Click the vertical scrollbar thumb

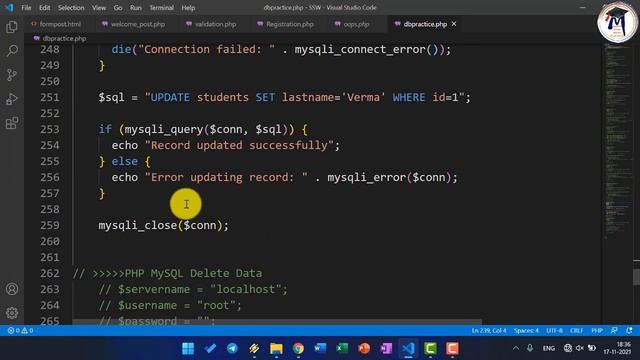pos(636,277)
